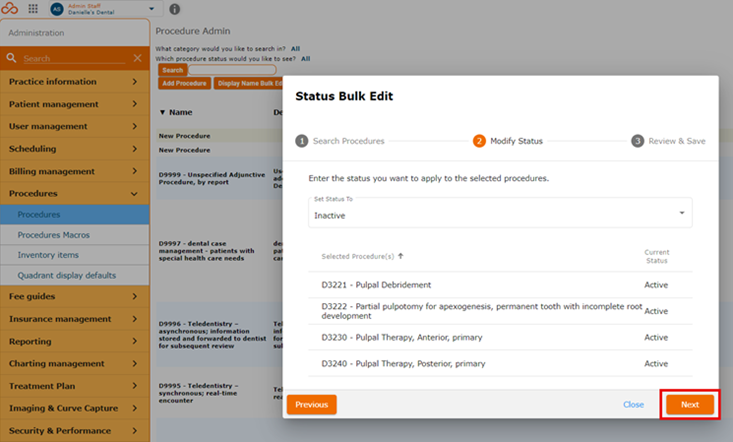The width and height of the screenshot is (733, 442).
Task: Open Quadrant display defaults item
Action: [75, 276]
